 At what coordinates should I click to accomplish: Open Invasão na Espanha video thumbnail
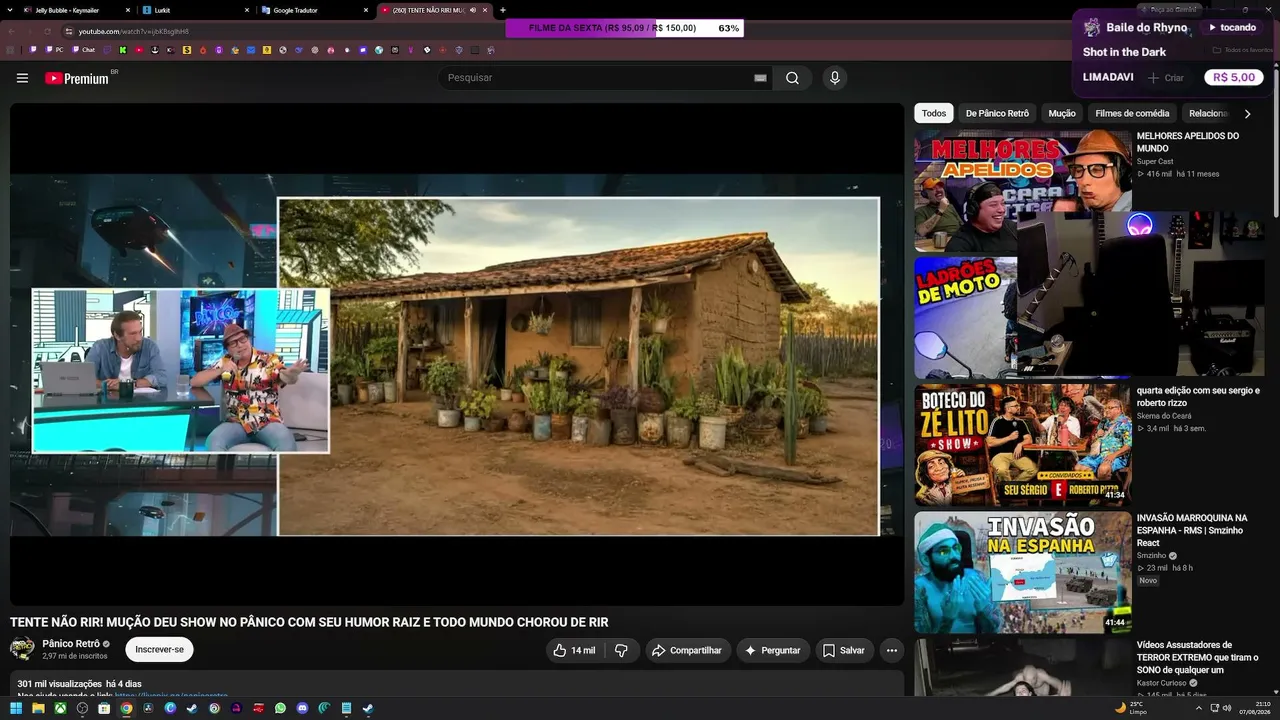pyautogui.click(x=1023, y=572)
